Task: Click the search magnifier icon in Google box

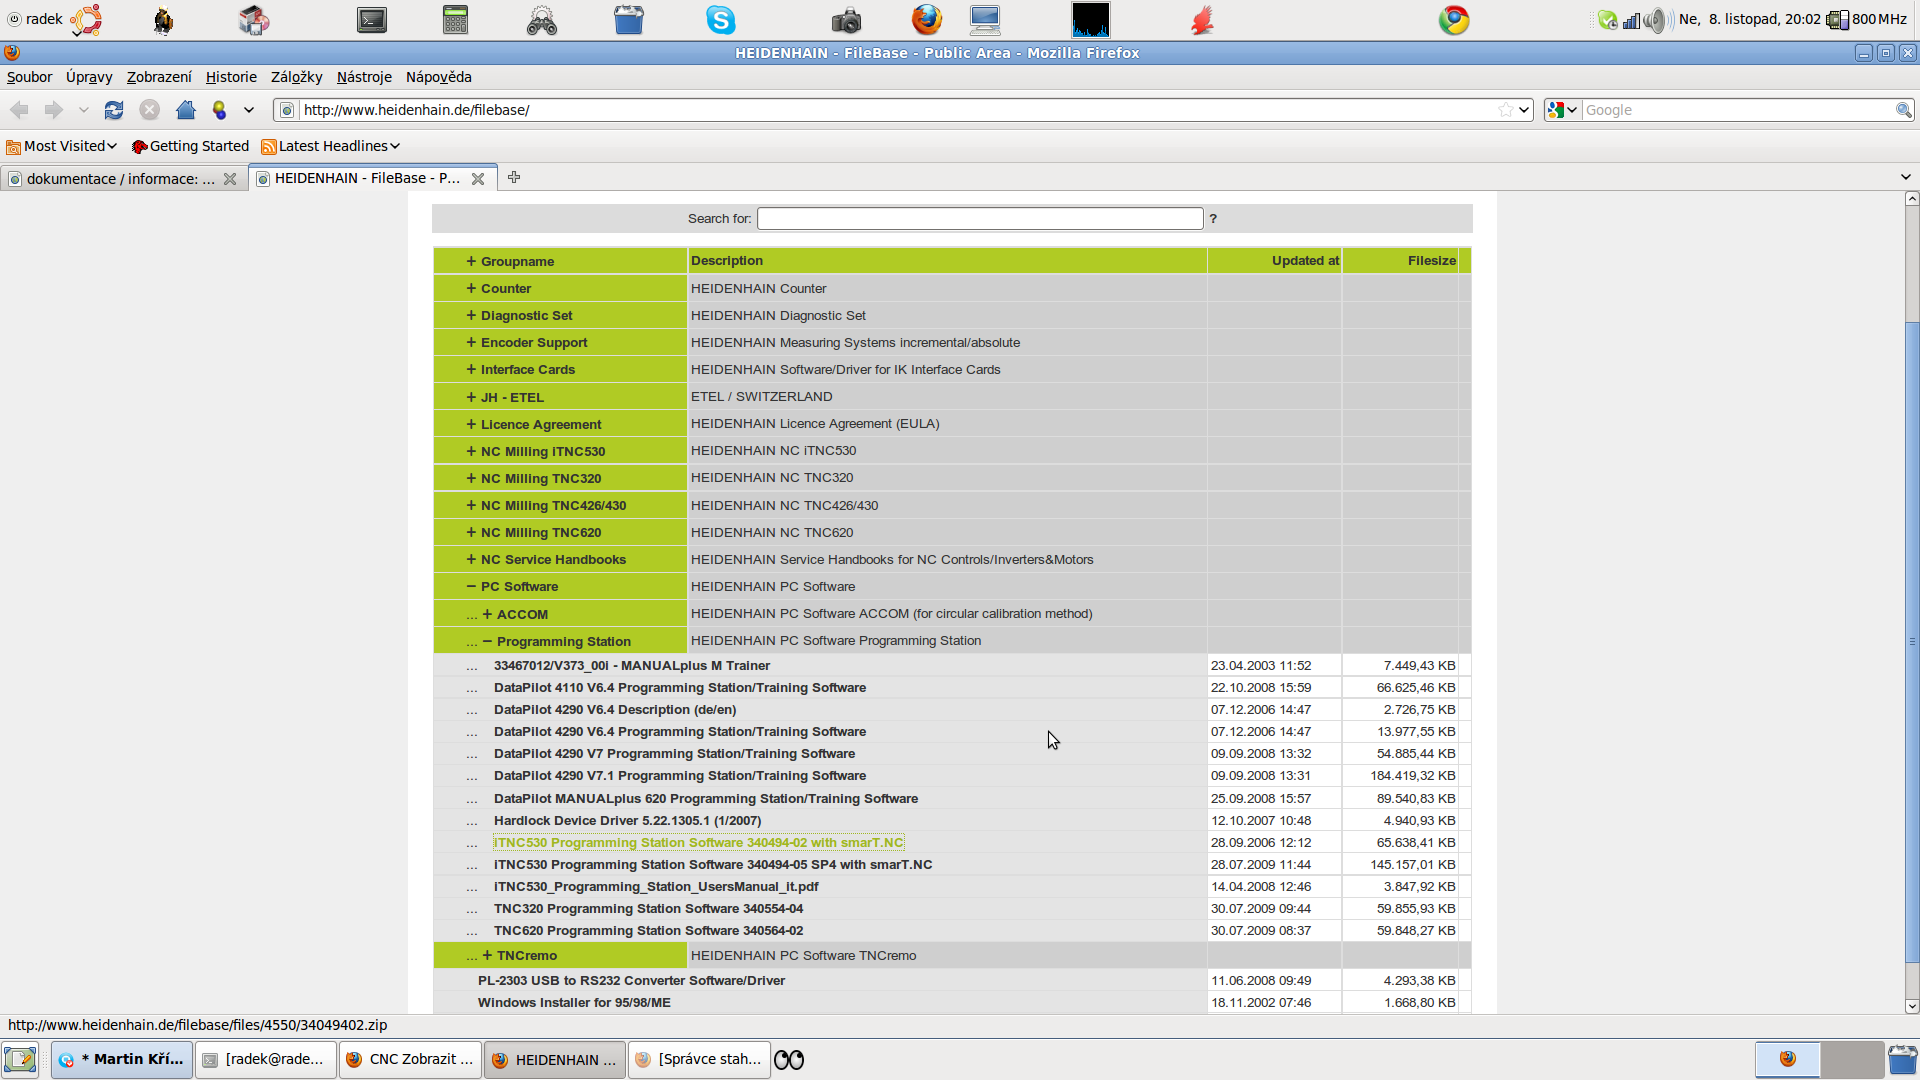Action: [1903, 110]
